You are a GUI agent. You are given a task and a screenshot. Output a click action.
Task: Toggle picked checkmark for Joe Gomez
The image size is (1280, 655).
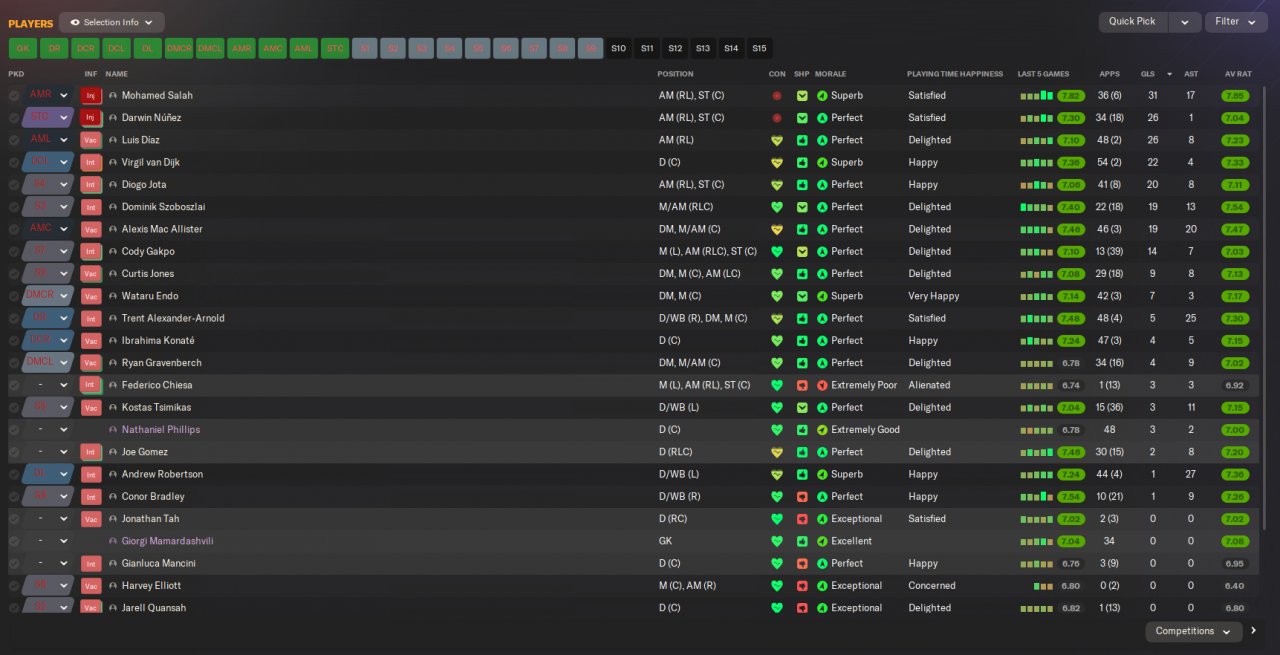click(14, 452)
